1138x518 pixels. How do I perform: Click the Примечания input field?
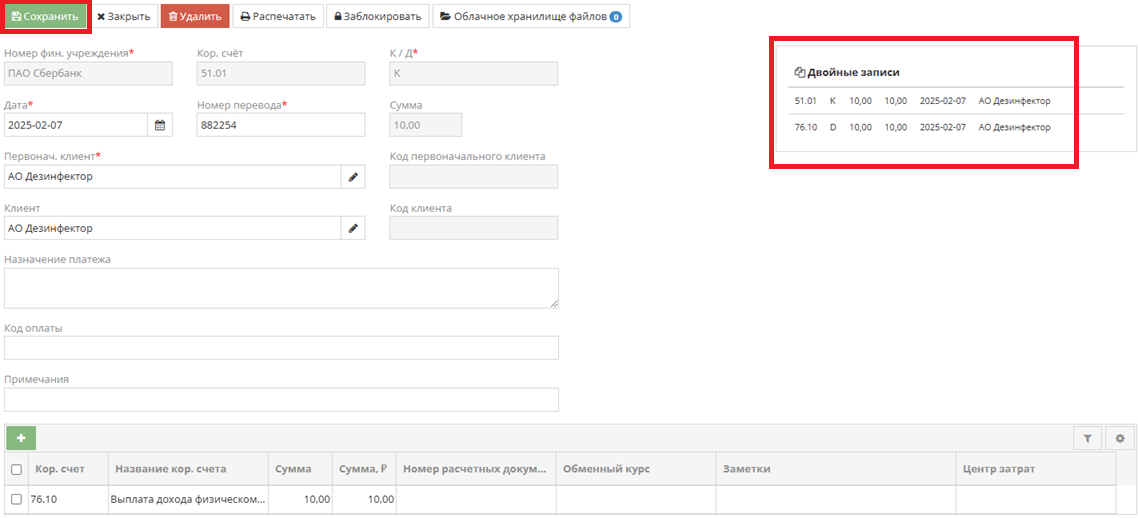[x=281, y=400]
